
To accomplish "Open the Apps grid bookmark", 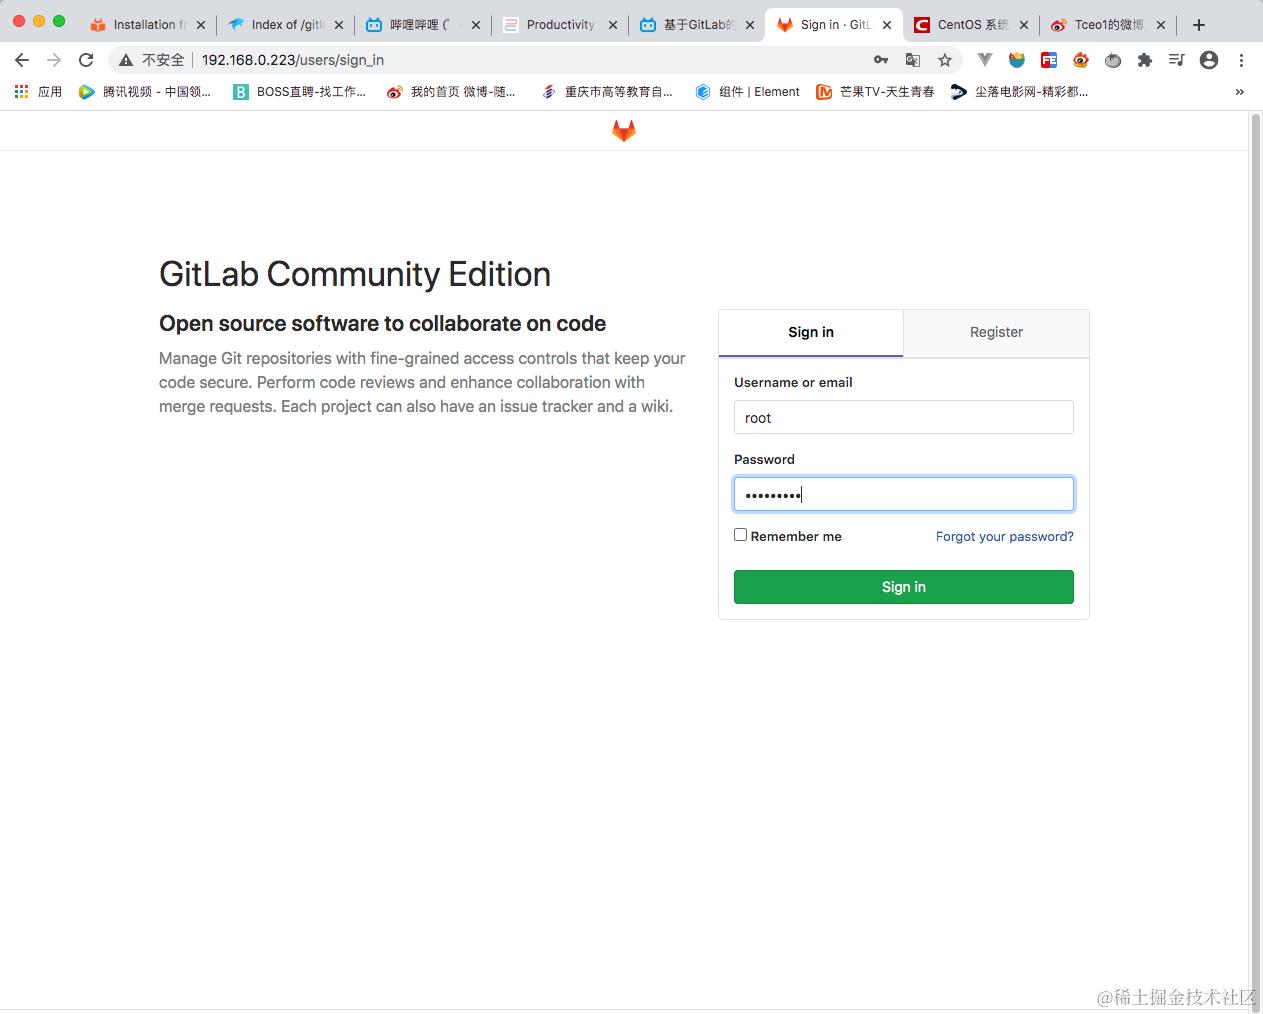I will tap(38, 92).
